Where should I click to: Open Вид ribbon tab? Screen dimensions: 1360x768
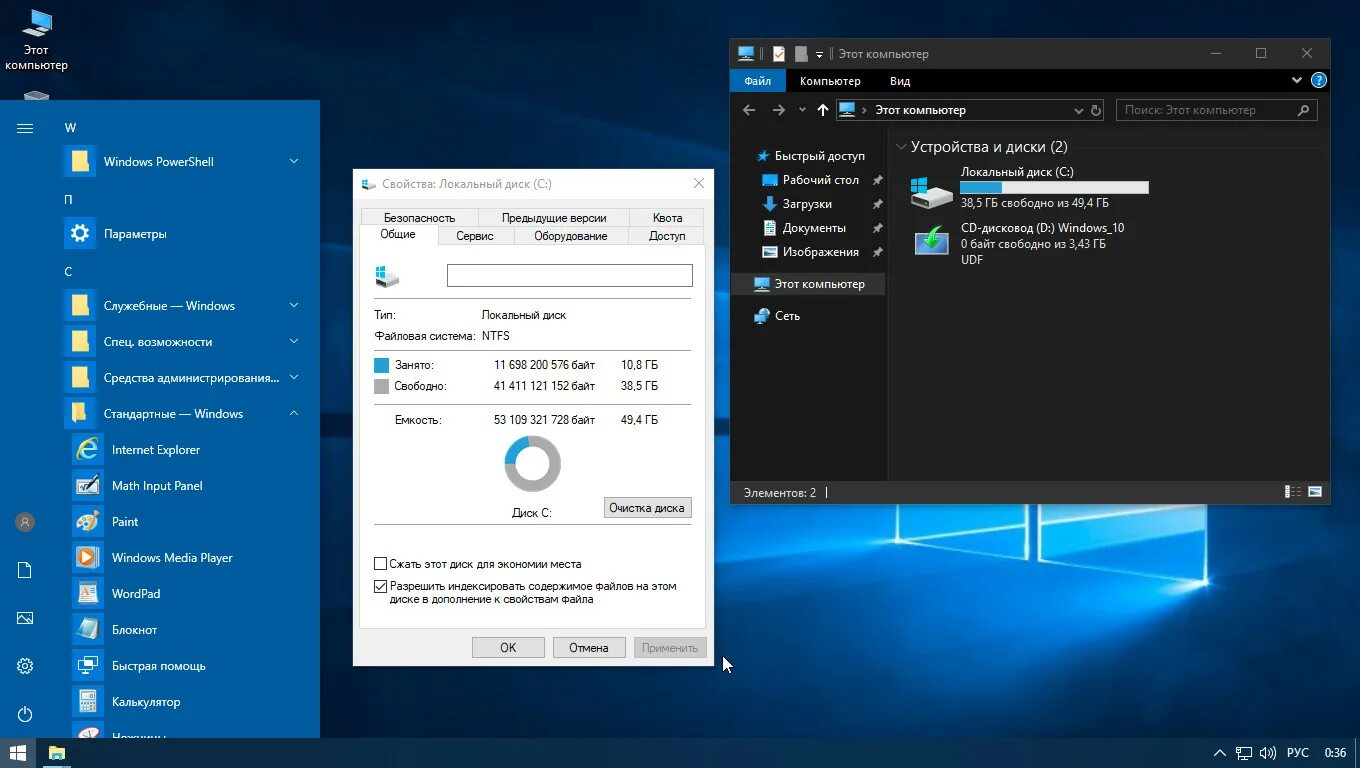coord(900,81)
